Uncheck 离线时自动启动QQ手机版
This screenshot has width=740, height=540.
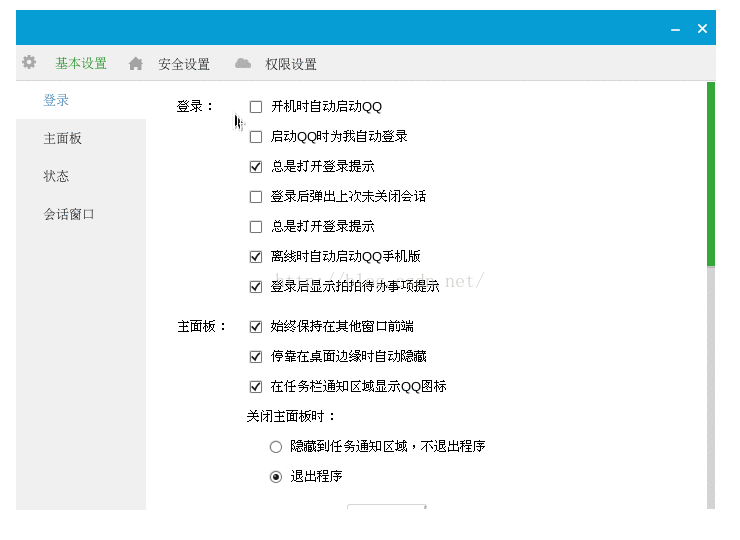pos(256,256)
